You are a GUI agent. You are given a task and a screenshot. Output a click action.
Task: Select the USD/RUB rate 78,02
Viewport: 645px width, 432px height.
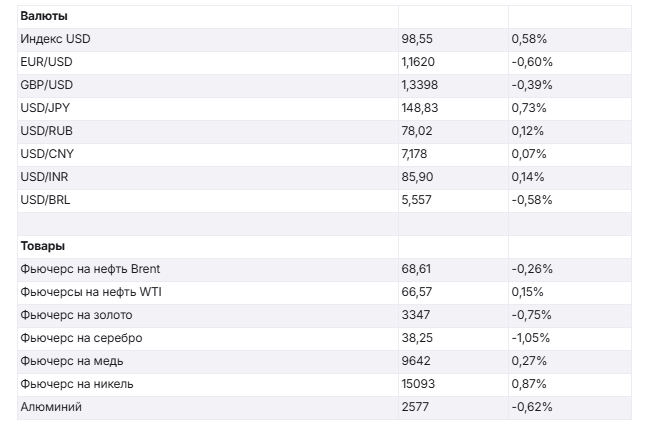pos(416,131)
